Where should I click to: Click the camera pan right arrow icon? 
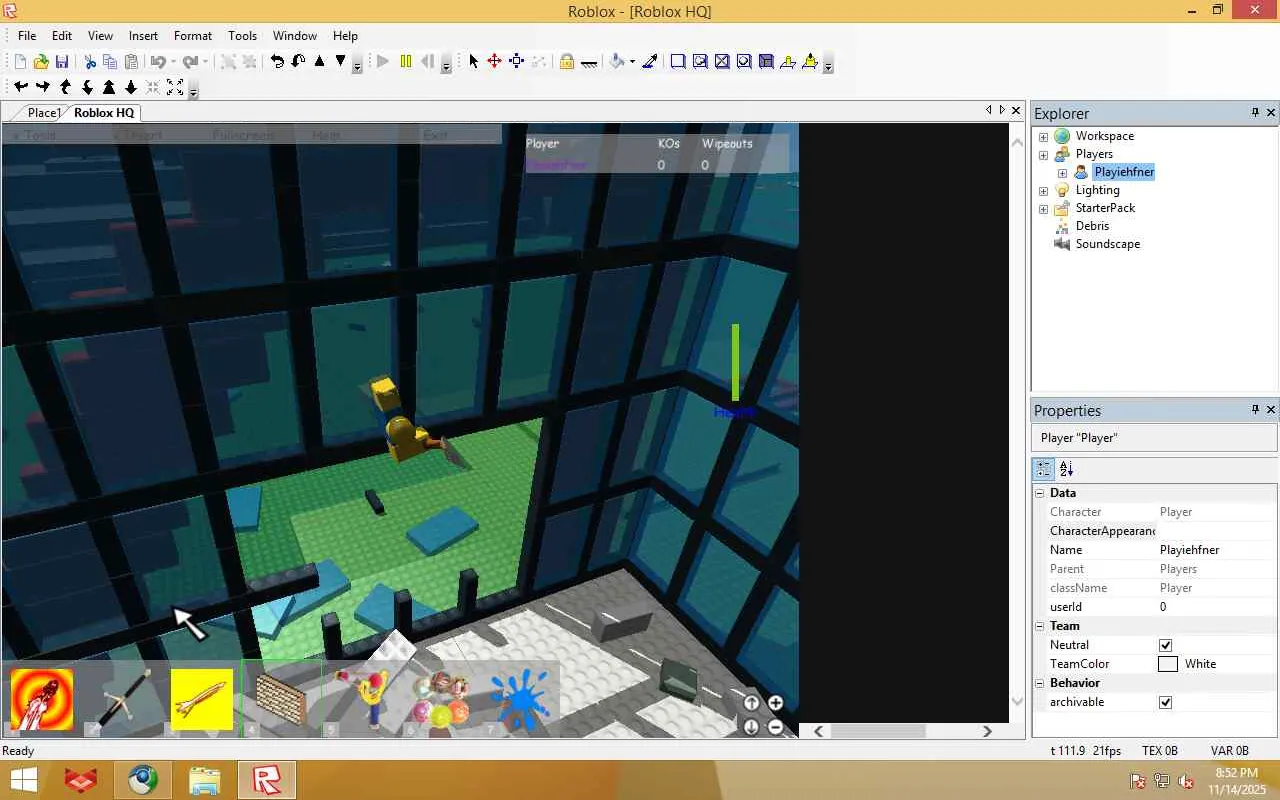(x=43, y=88)
